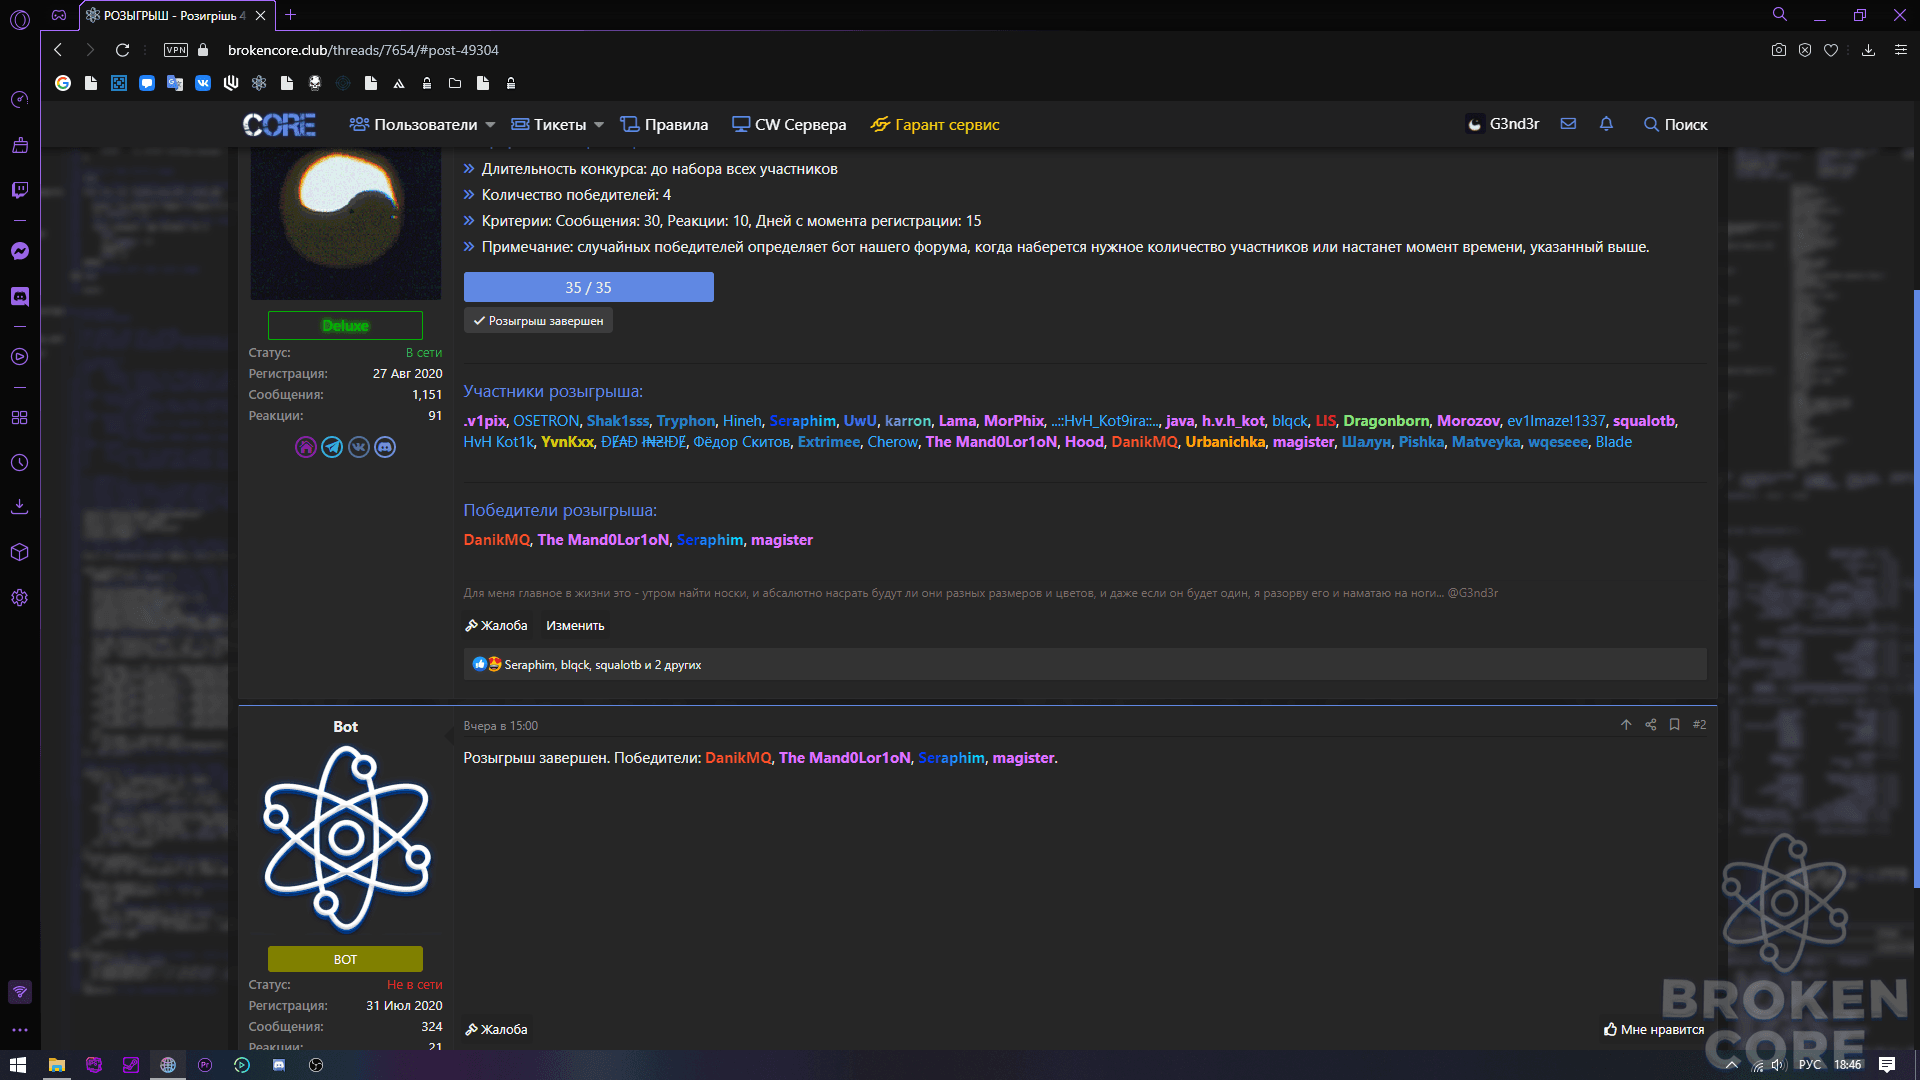Open Facebook Messenger in the sidebar

tap(19, 251)
